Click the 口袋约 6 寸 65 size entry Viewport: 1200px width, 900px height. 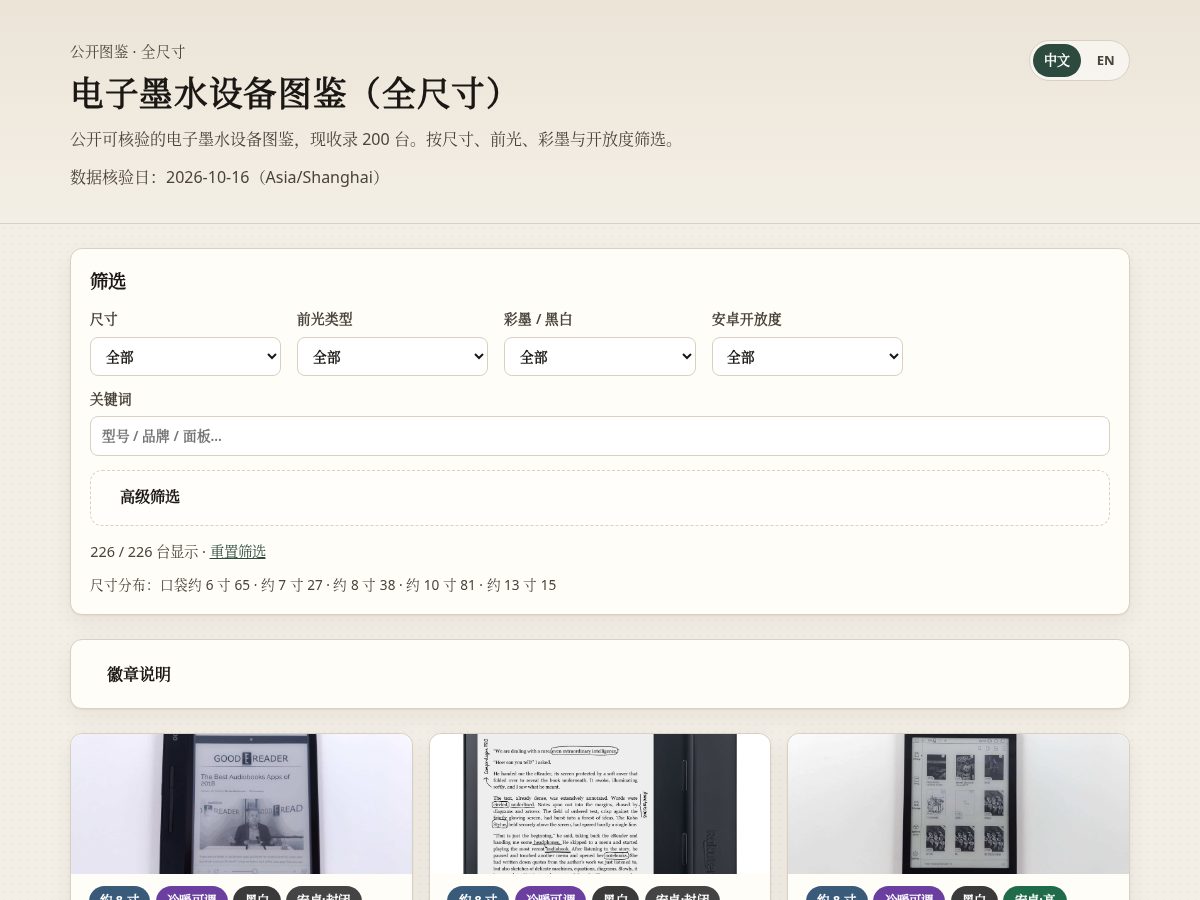pyautogui.click(x=205, y=585)
